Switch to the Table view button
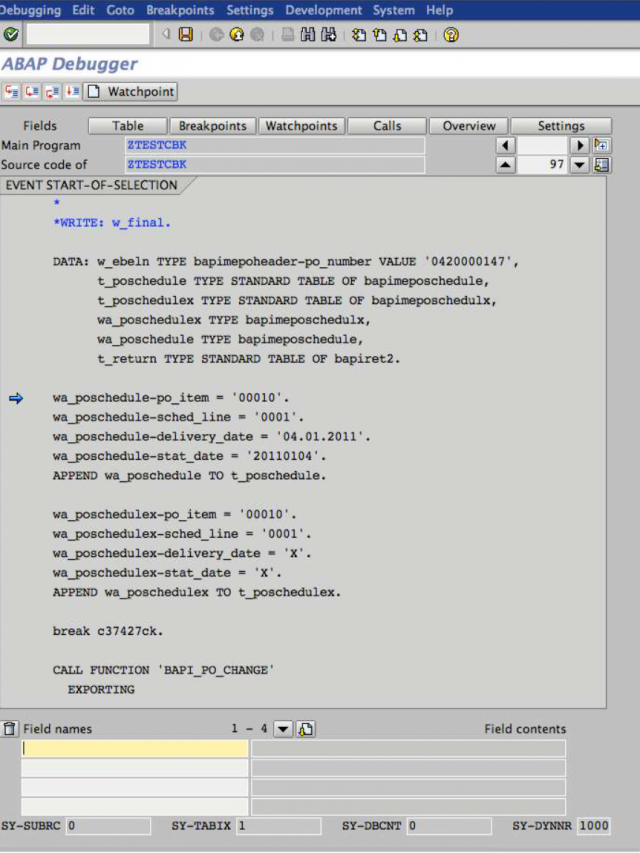The height and width of the screenshot is (853, 640). tap(127, 126)
